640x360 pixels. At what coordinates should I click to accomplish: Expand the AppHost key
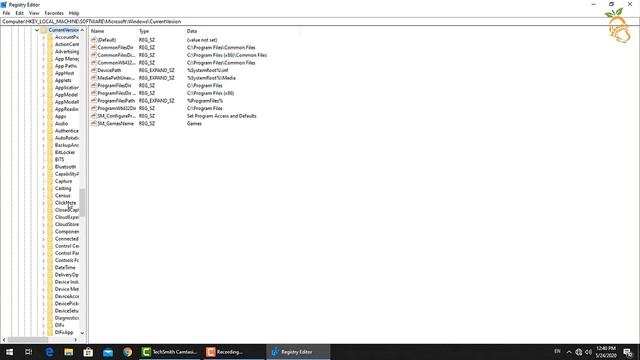[44, 73]
